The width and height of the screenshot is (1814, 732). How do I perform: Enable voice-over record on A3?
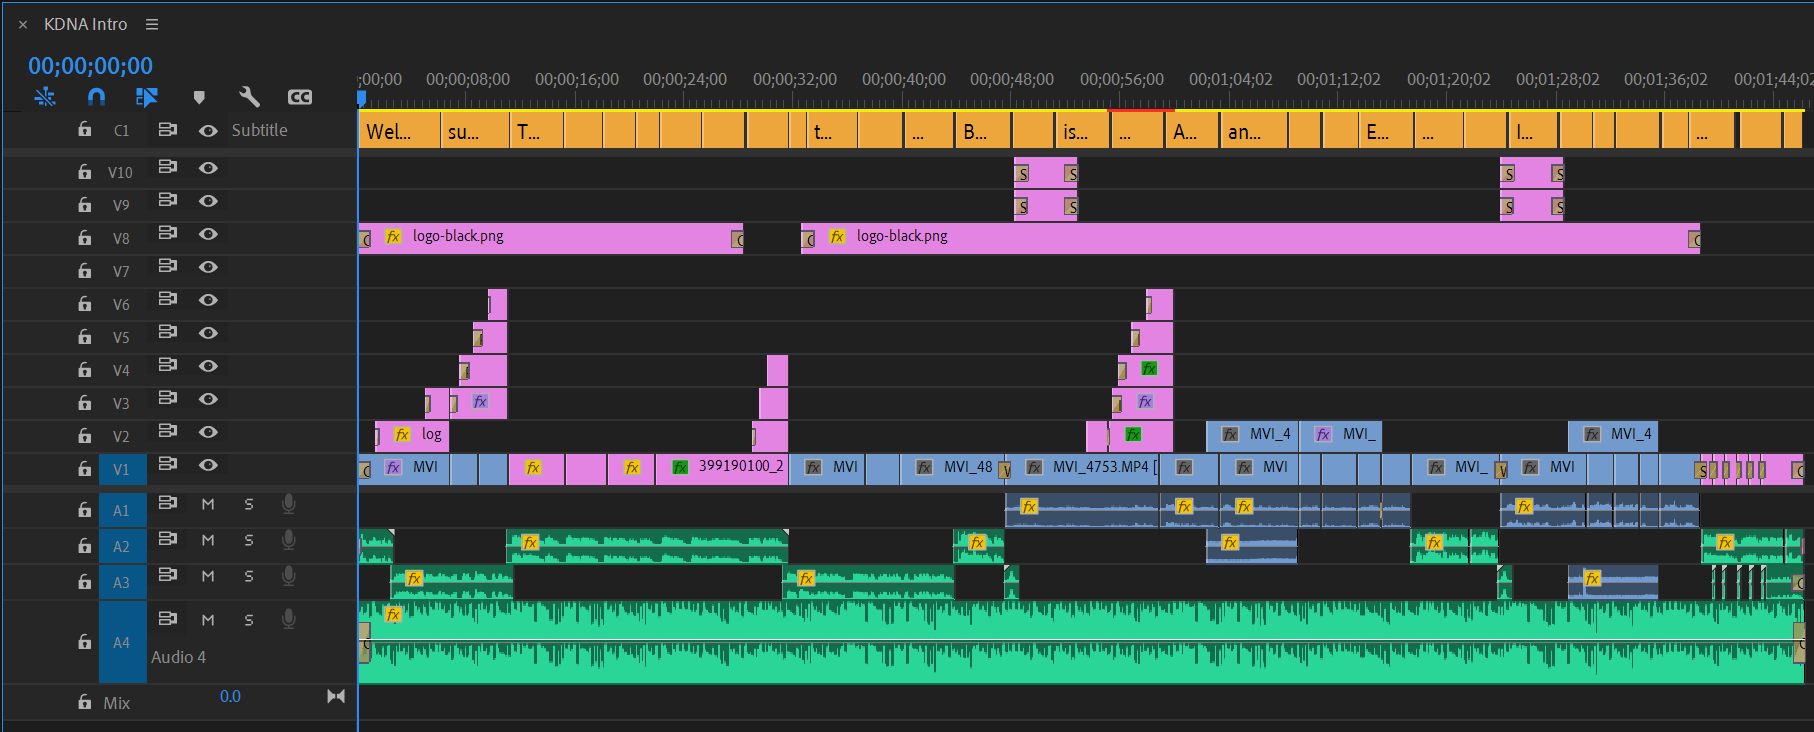point(289,576)
